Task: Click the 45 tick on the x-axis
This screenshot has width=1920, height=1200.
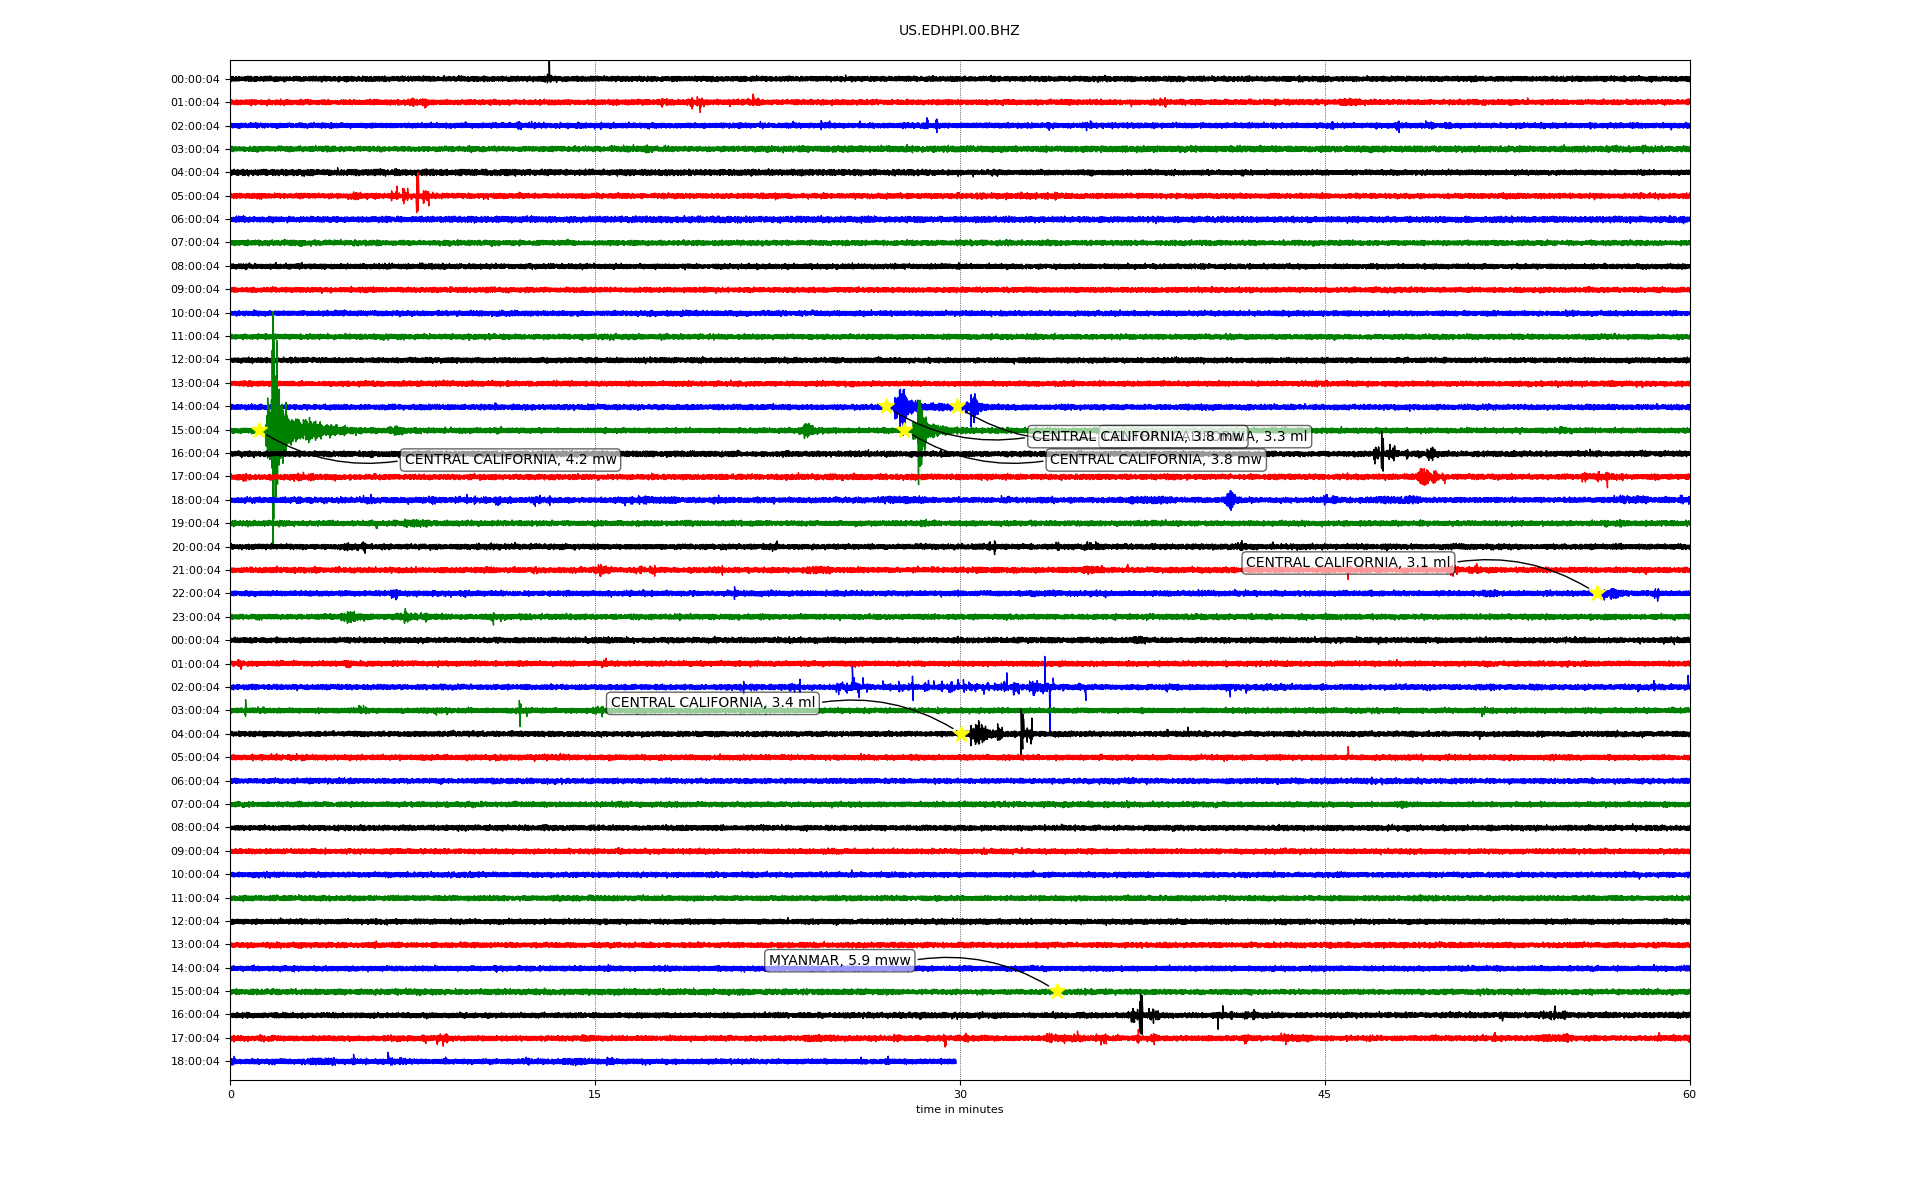Action: tap(1324, 1094)
